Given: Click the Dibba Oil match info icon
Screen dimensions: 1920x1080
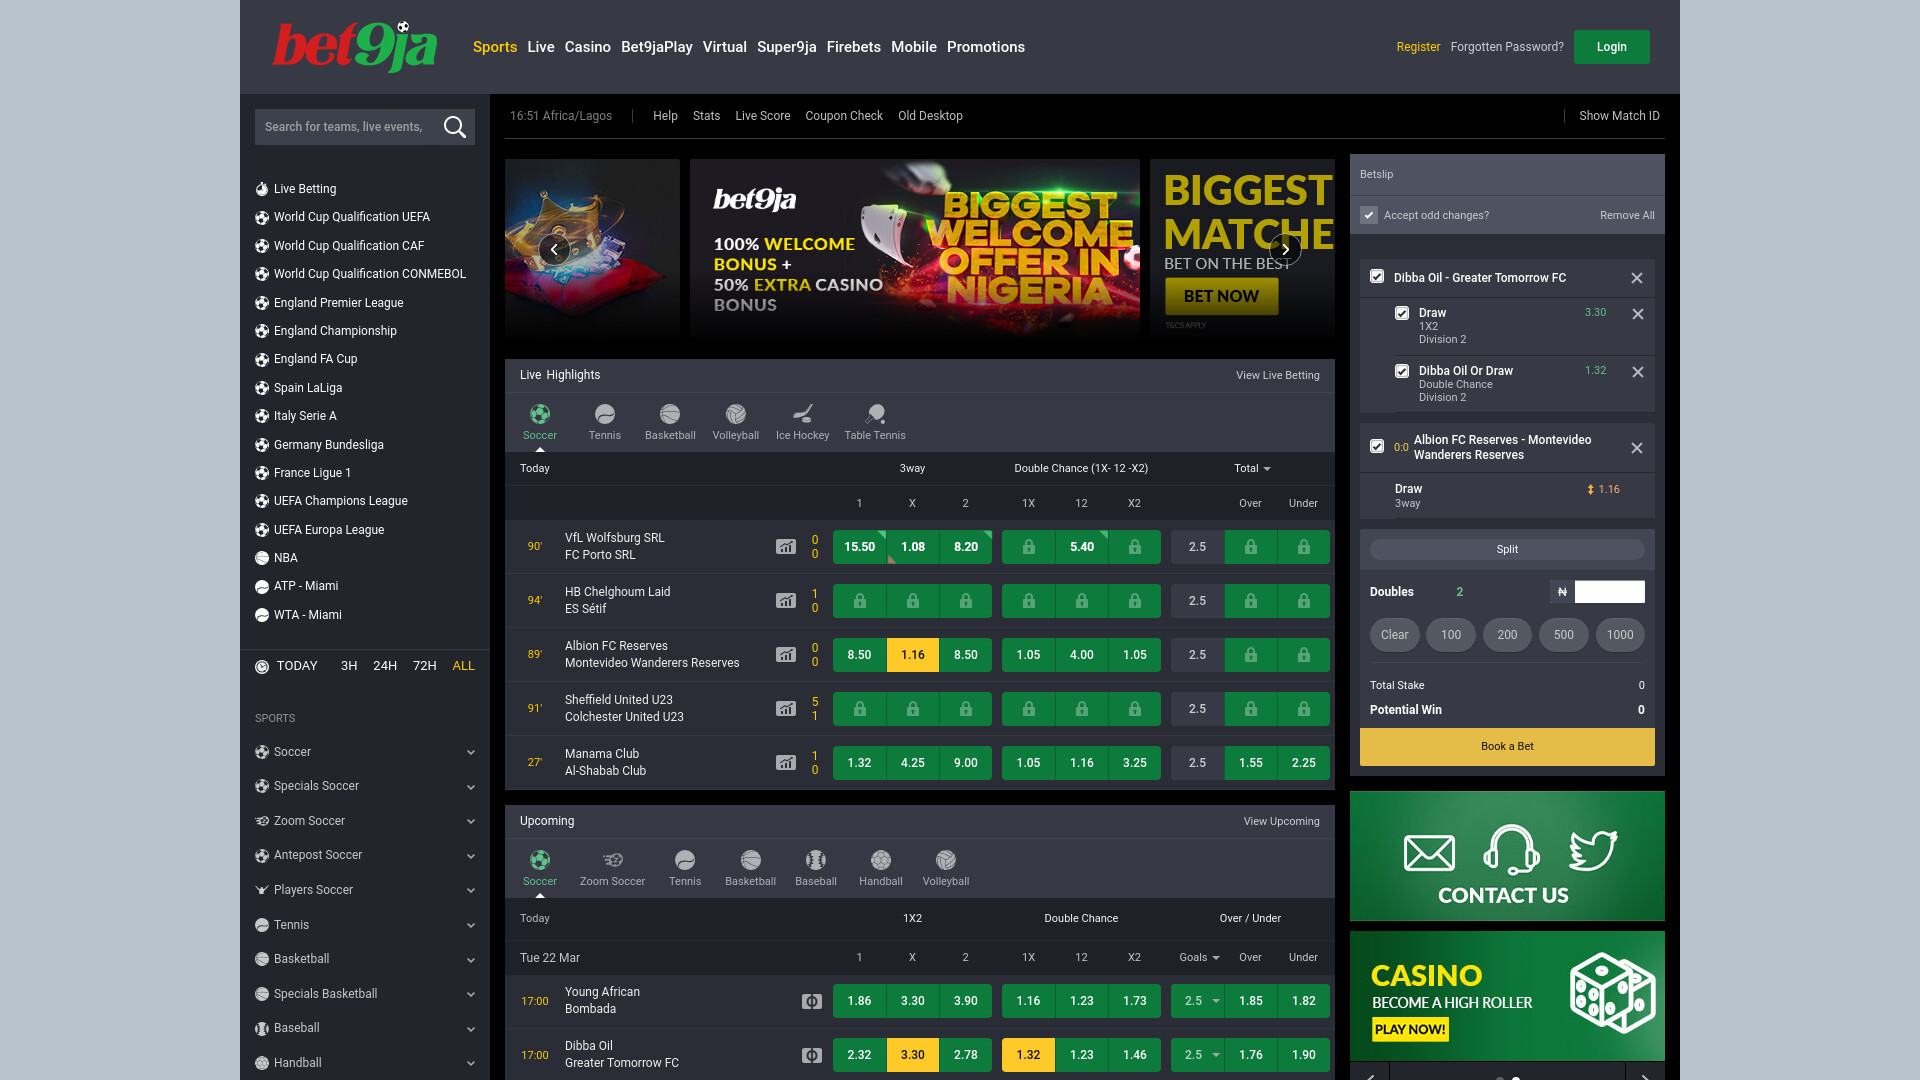Looking at the screenshot, I should (812, 1055).
